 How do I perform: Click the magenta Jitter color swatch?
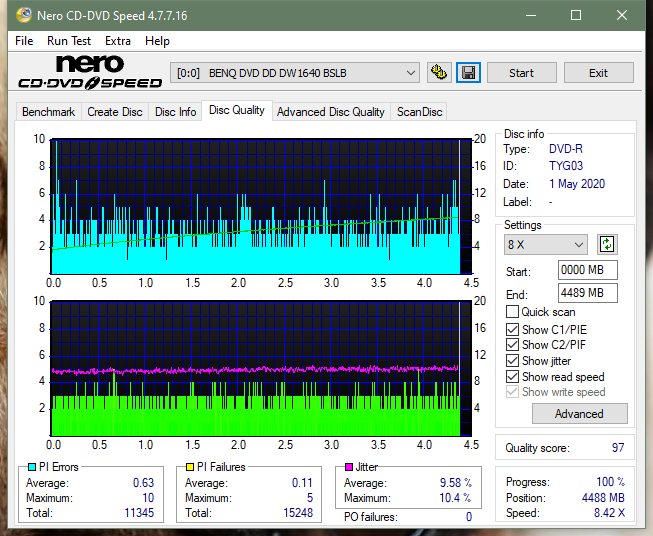pos(349,467)
